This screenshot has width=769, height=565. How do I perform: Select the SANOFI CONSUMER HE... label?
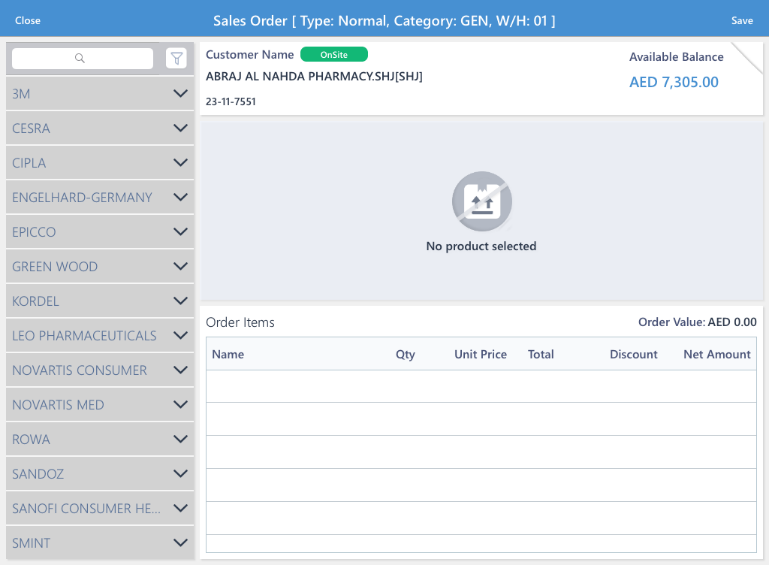click(86, 509)
